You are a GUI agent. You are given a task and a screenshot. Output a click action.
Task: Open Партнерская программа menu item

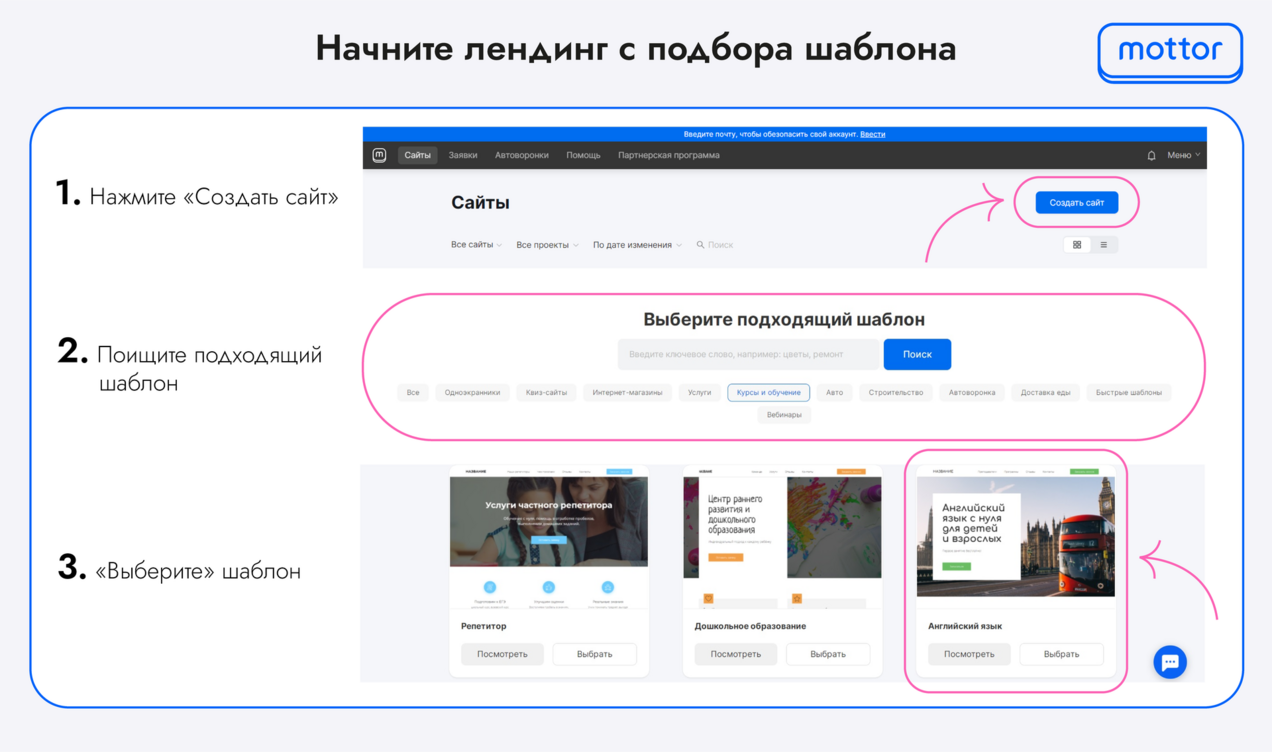coord(669,155)
